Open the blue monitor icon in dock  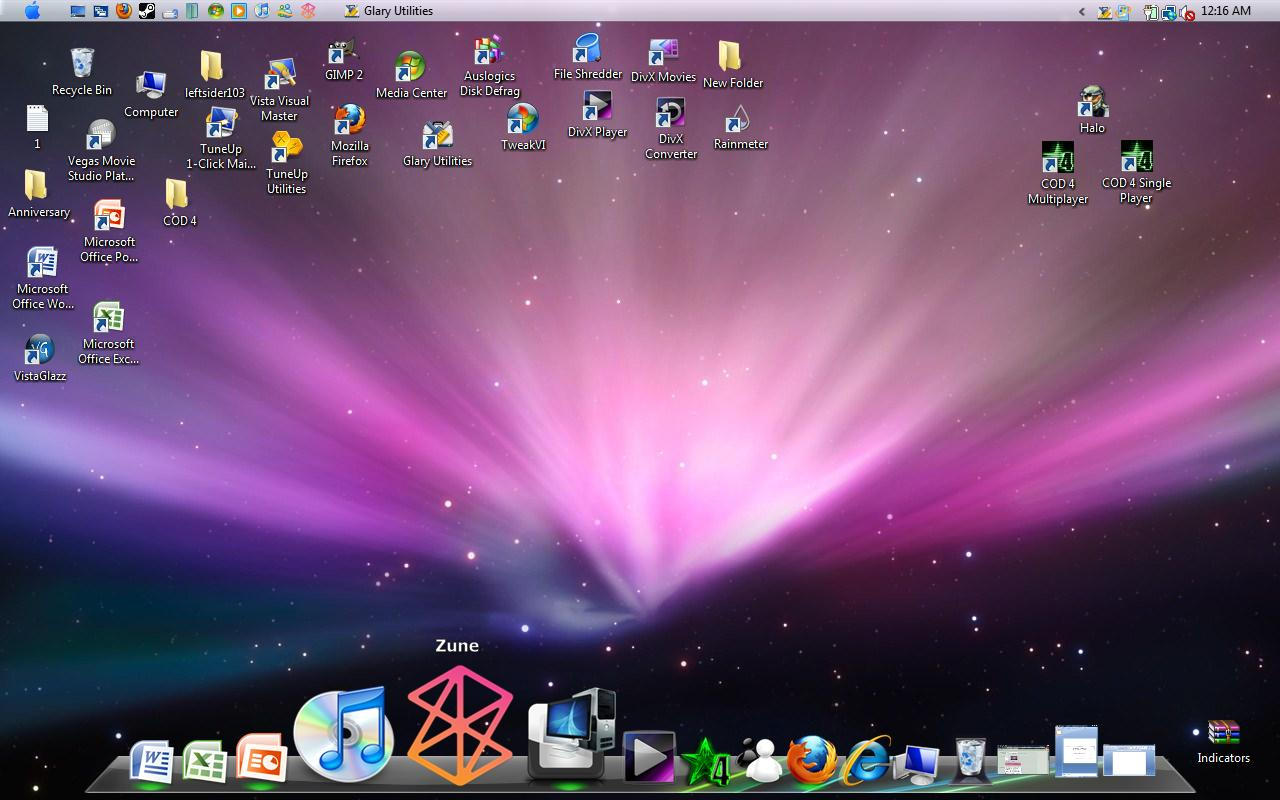coord(916,764)
